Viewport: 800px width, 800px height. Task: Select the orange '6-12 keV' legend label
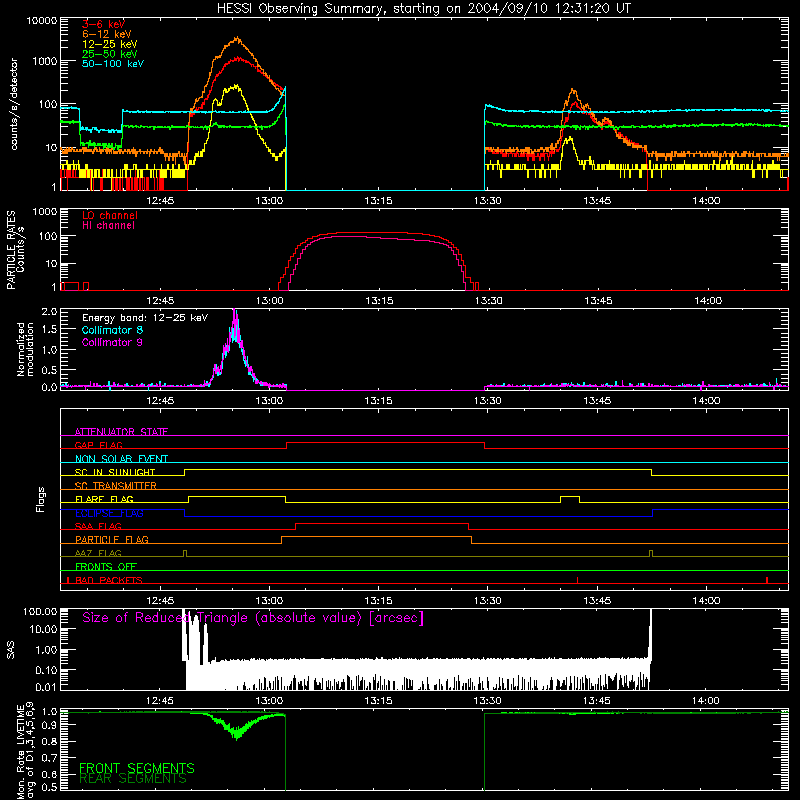click(107, 34)
